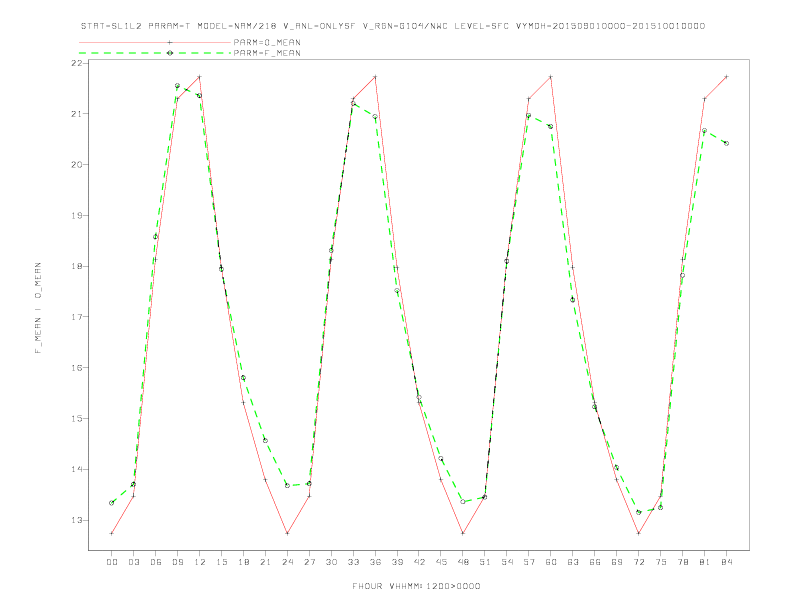Click x-axis tick label 15
This screenshot has width=792, height=612.
pos(221,562)
